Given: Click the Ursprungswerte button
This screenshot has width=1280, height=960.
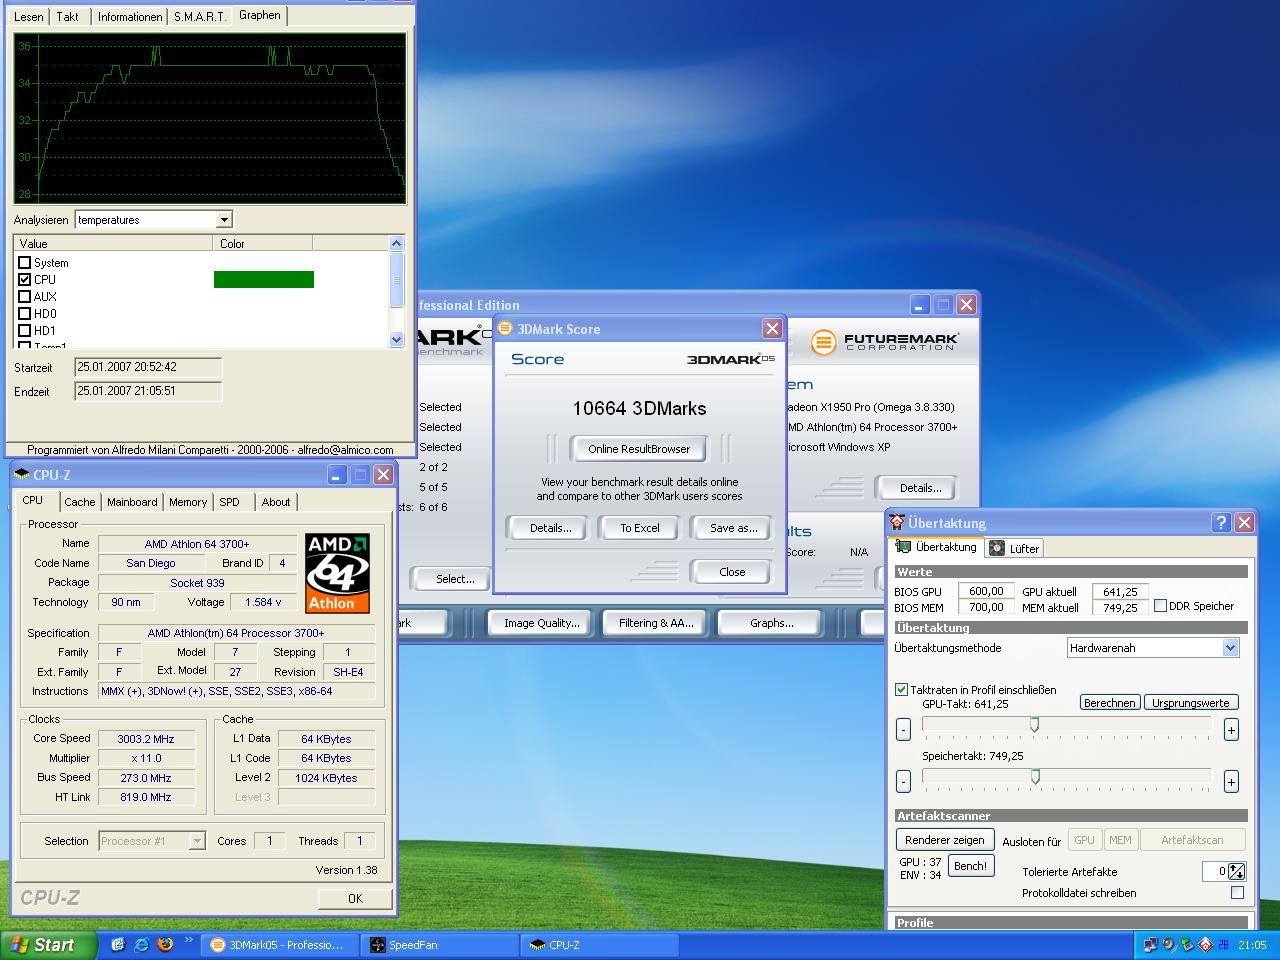Looking at the screenshot, I should pyautogui.click(x=1190, y=703).
